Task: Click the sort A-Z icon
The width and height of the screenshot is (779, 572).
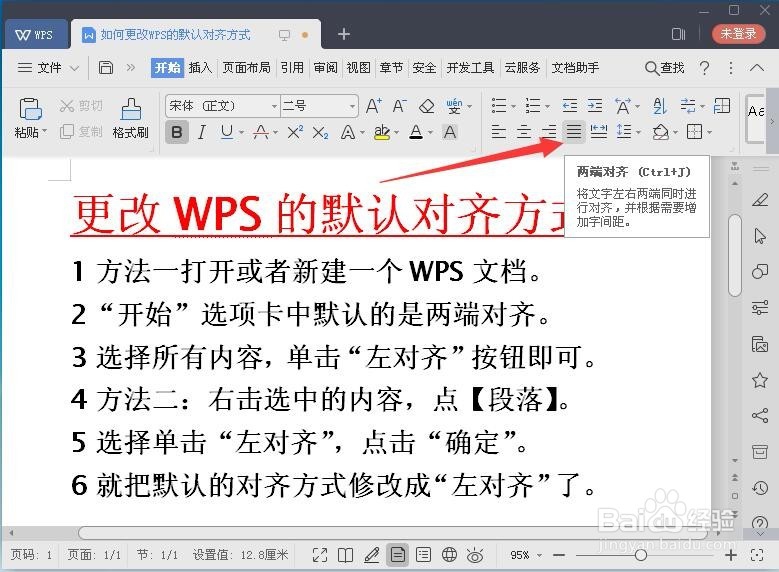Action: [659, 106]
